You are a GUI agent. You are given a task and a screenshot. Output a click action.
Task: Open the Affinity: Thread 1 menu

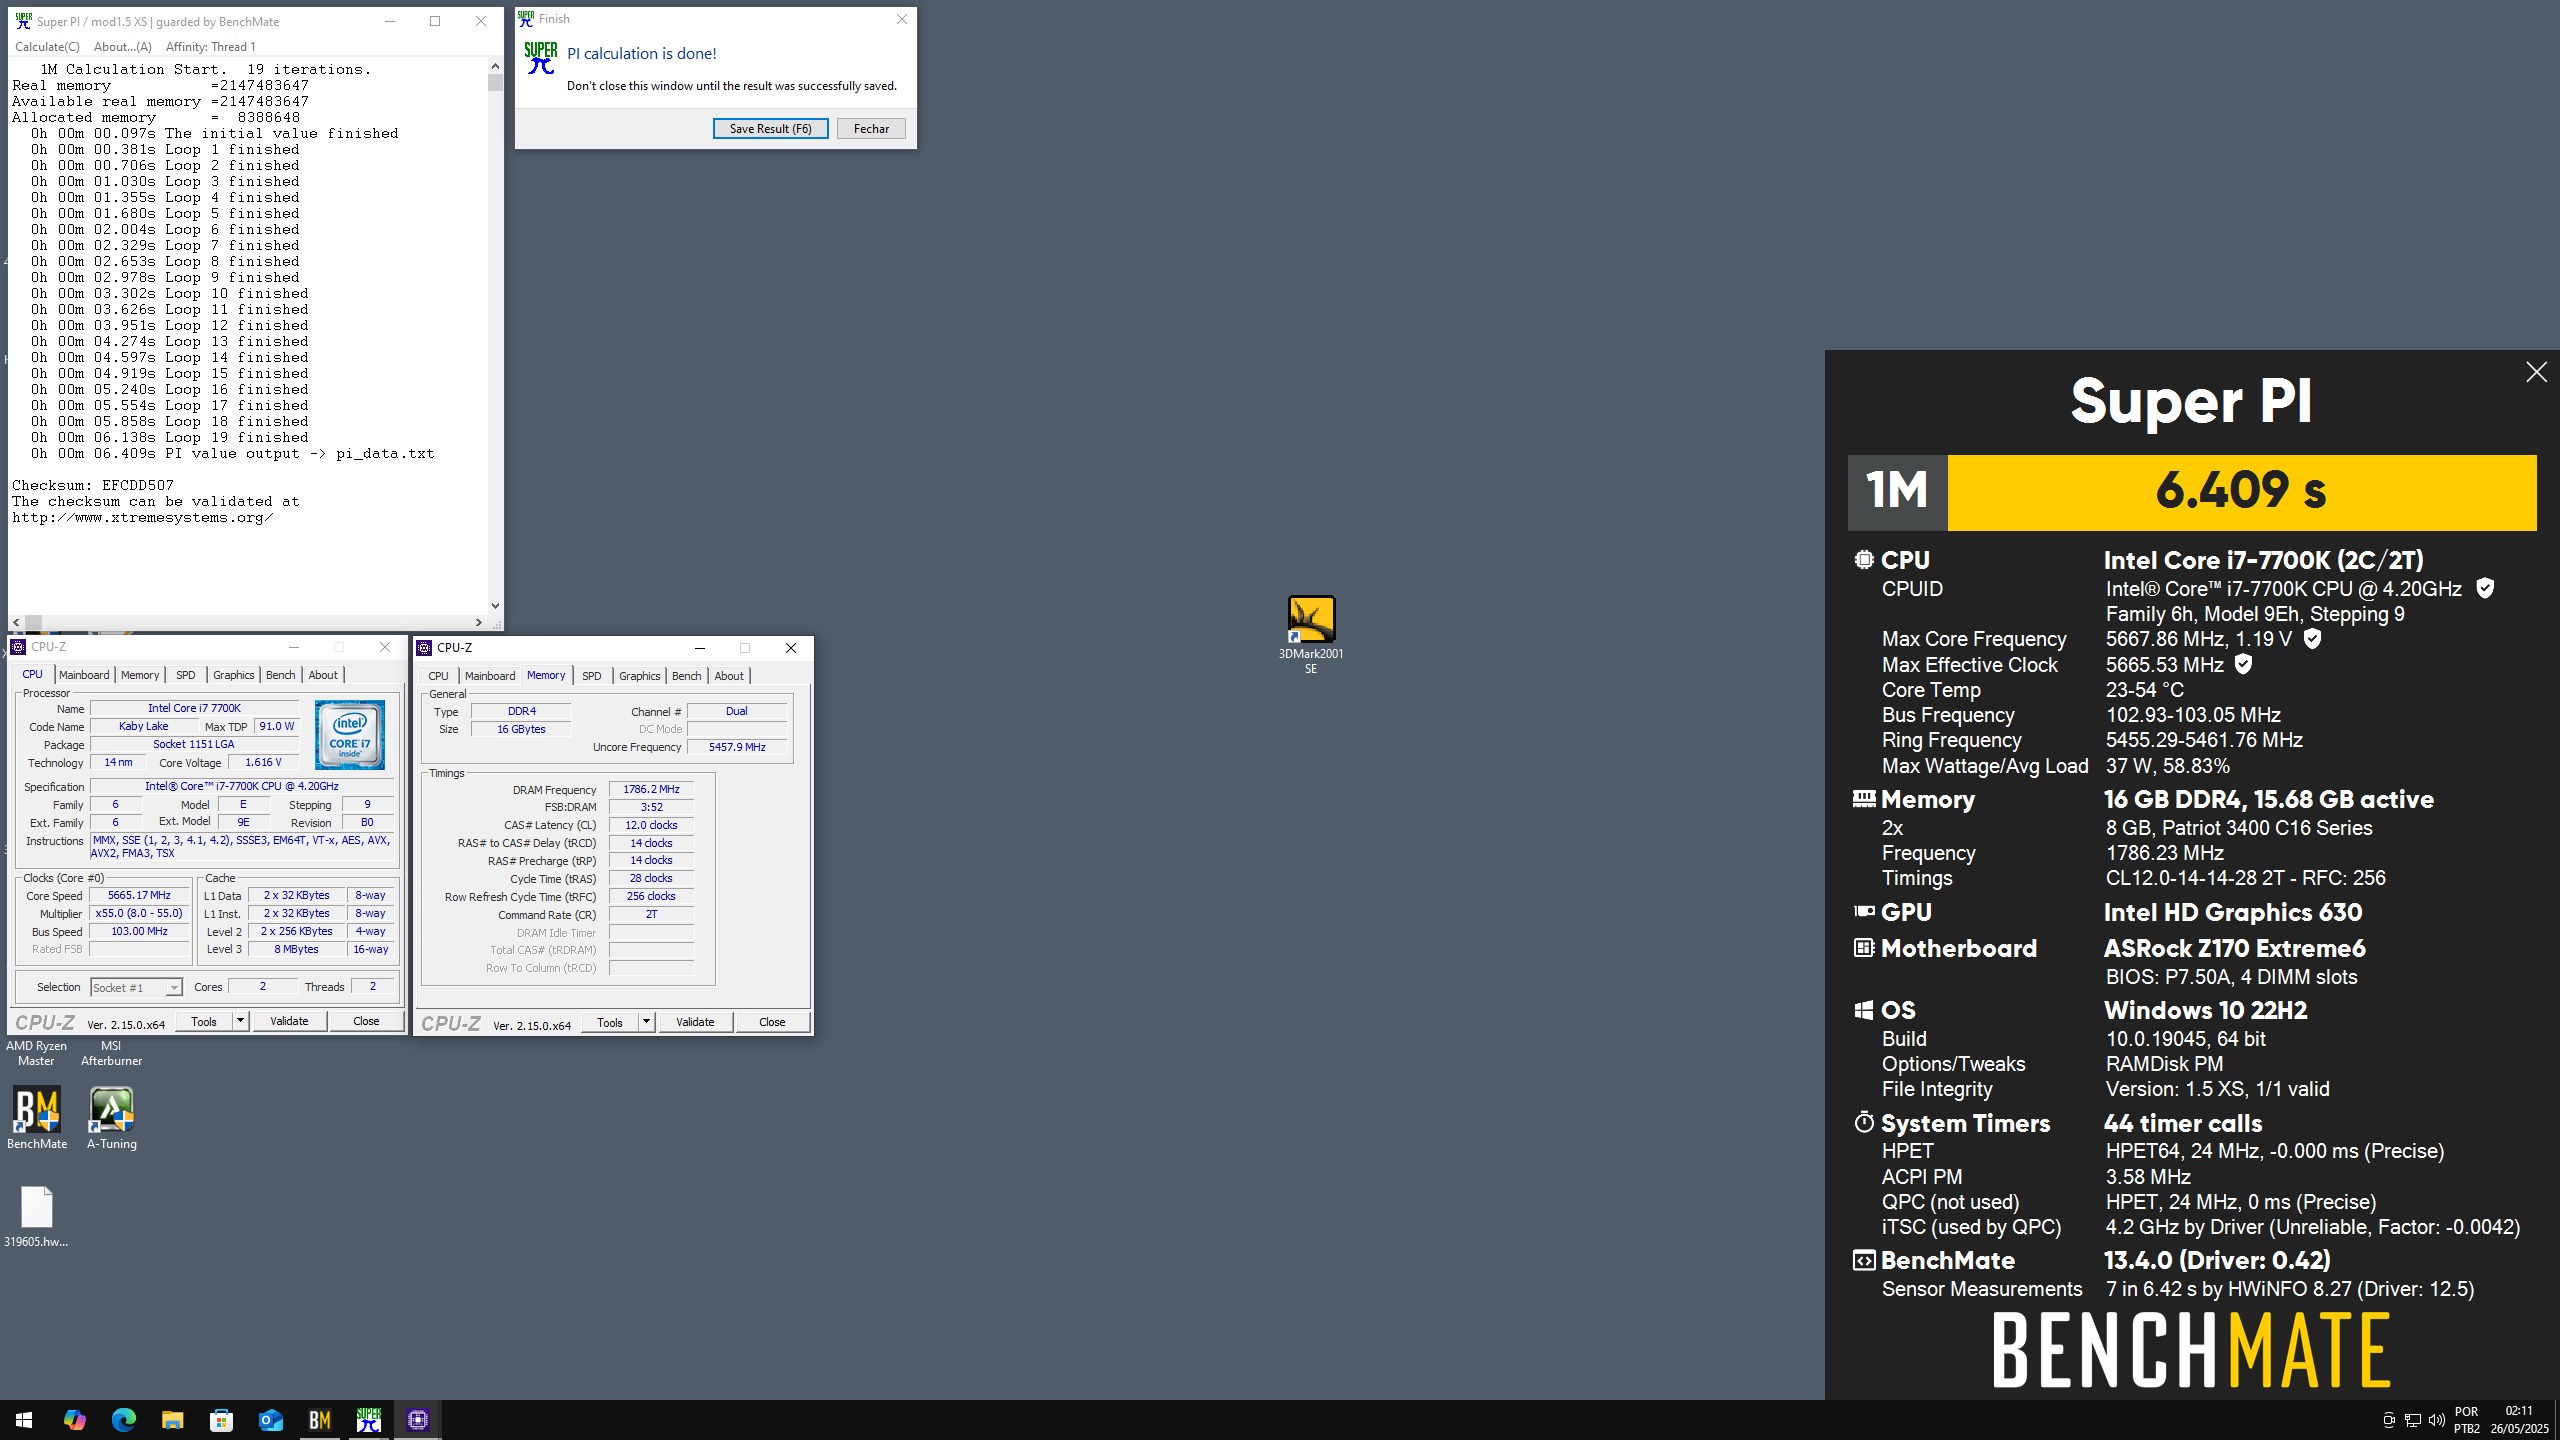(210, 47)
